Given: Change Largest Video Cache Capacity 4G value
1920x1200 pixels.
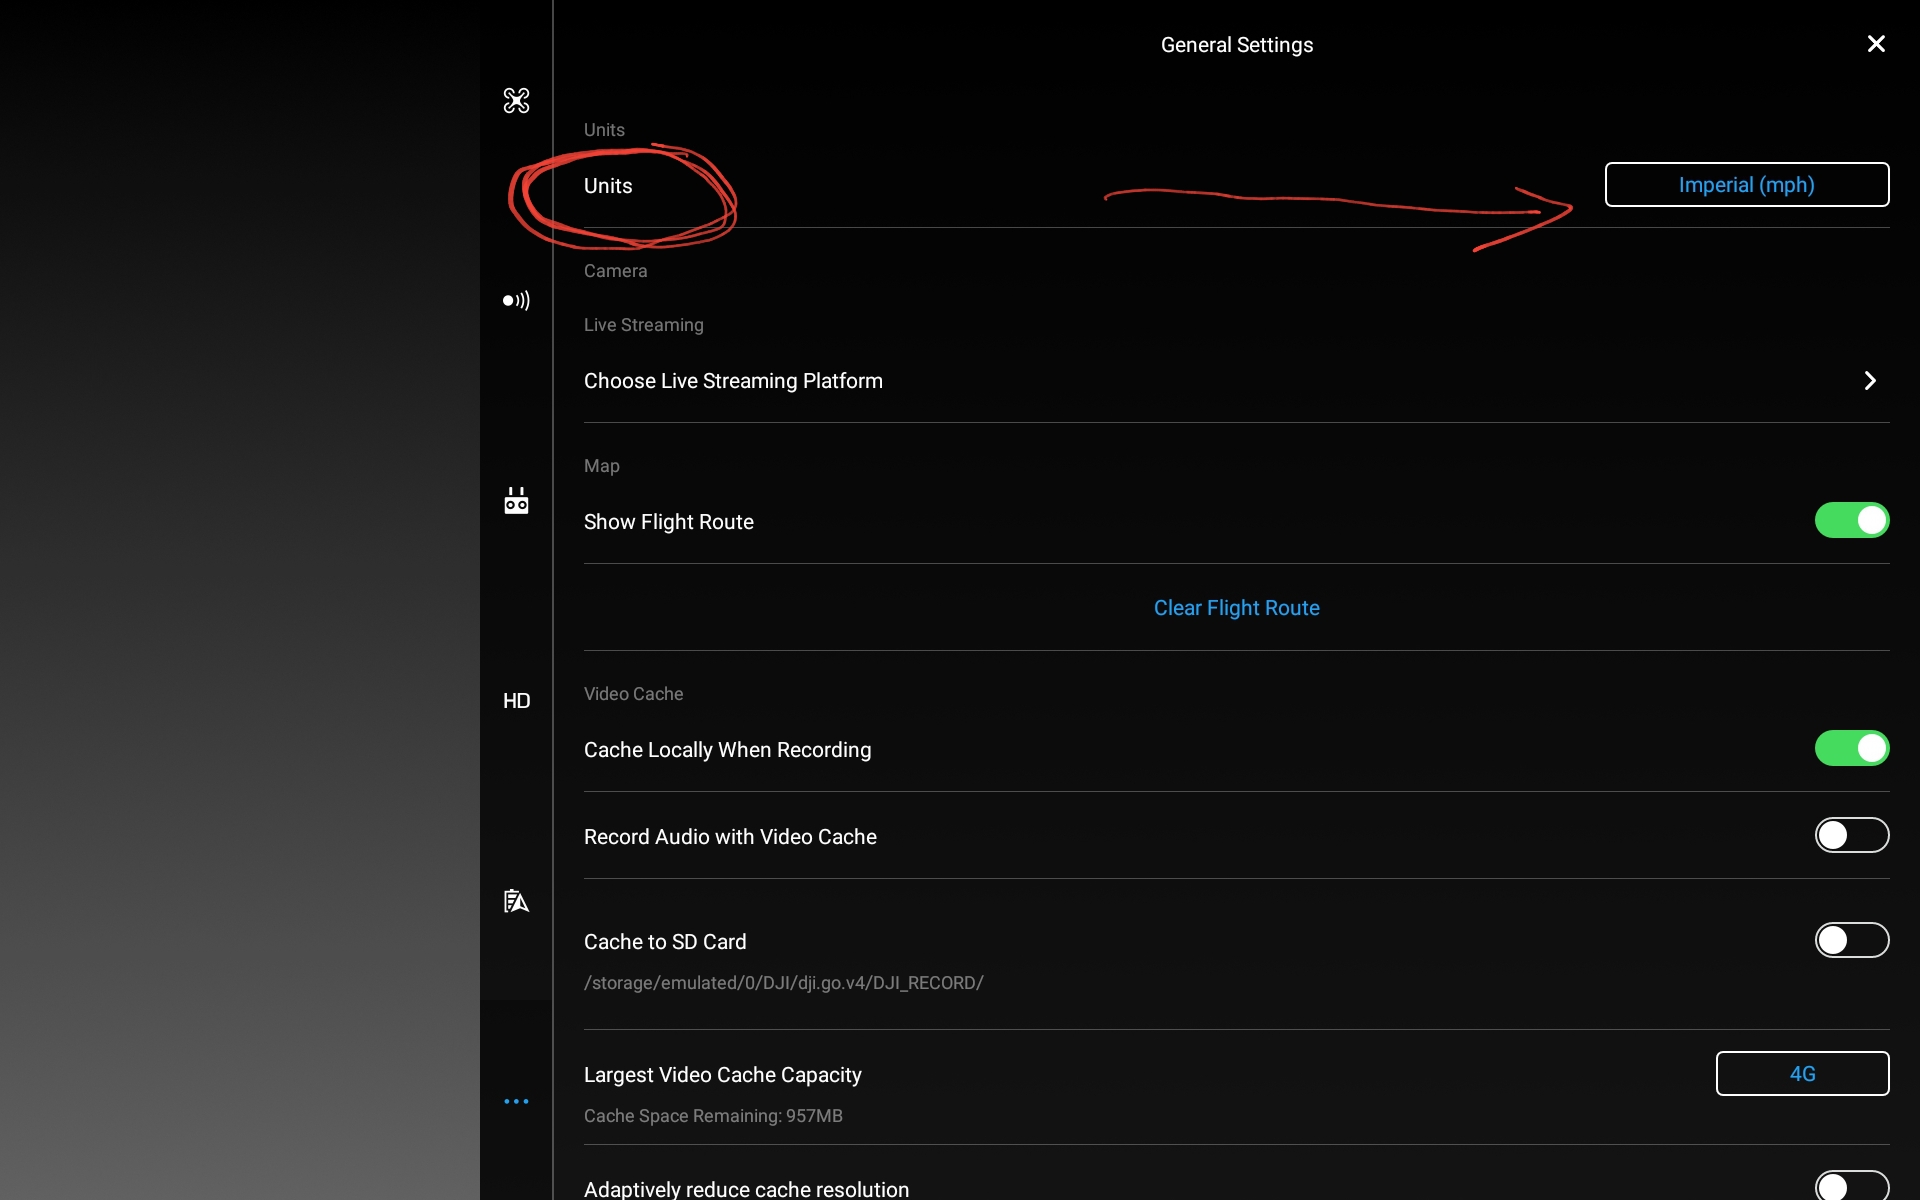Looking at the screenshot, I should click(x=1802, y=1074).
